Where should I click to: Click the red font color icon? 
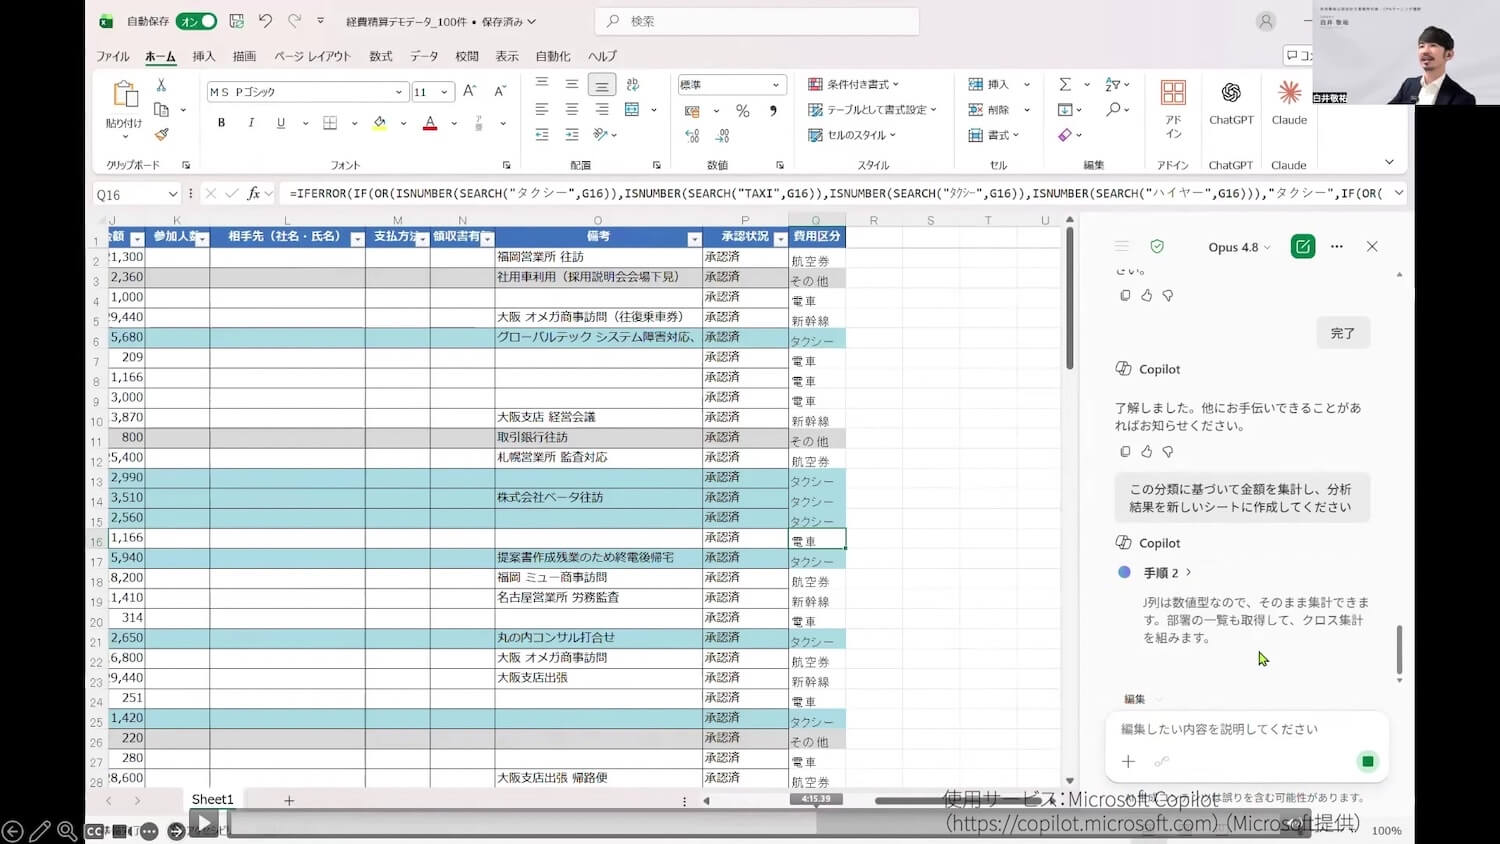tap(430, 123)
